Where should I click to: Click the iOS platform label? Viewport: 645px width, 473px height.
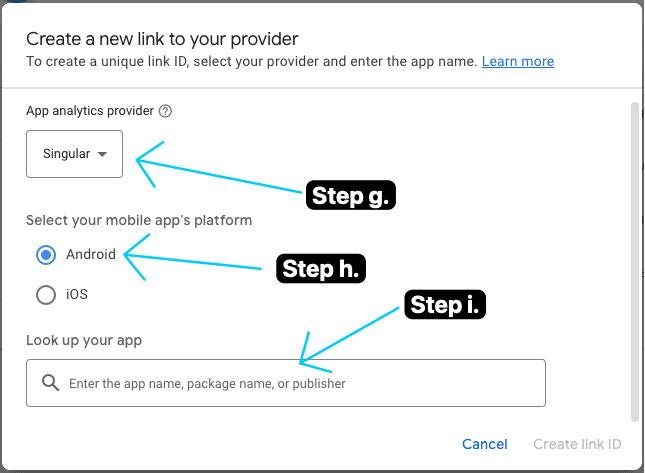coord(77,295)
